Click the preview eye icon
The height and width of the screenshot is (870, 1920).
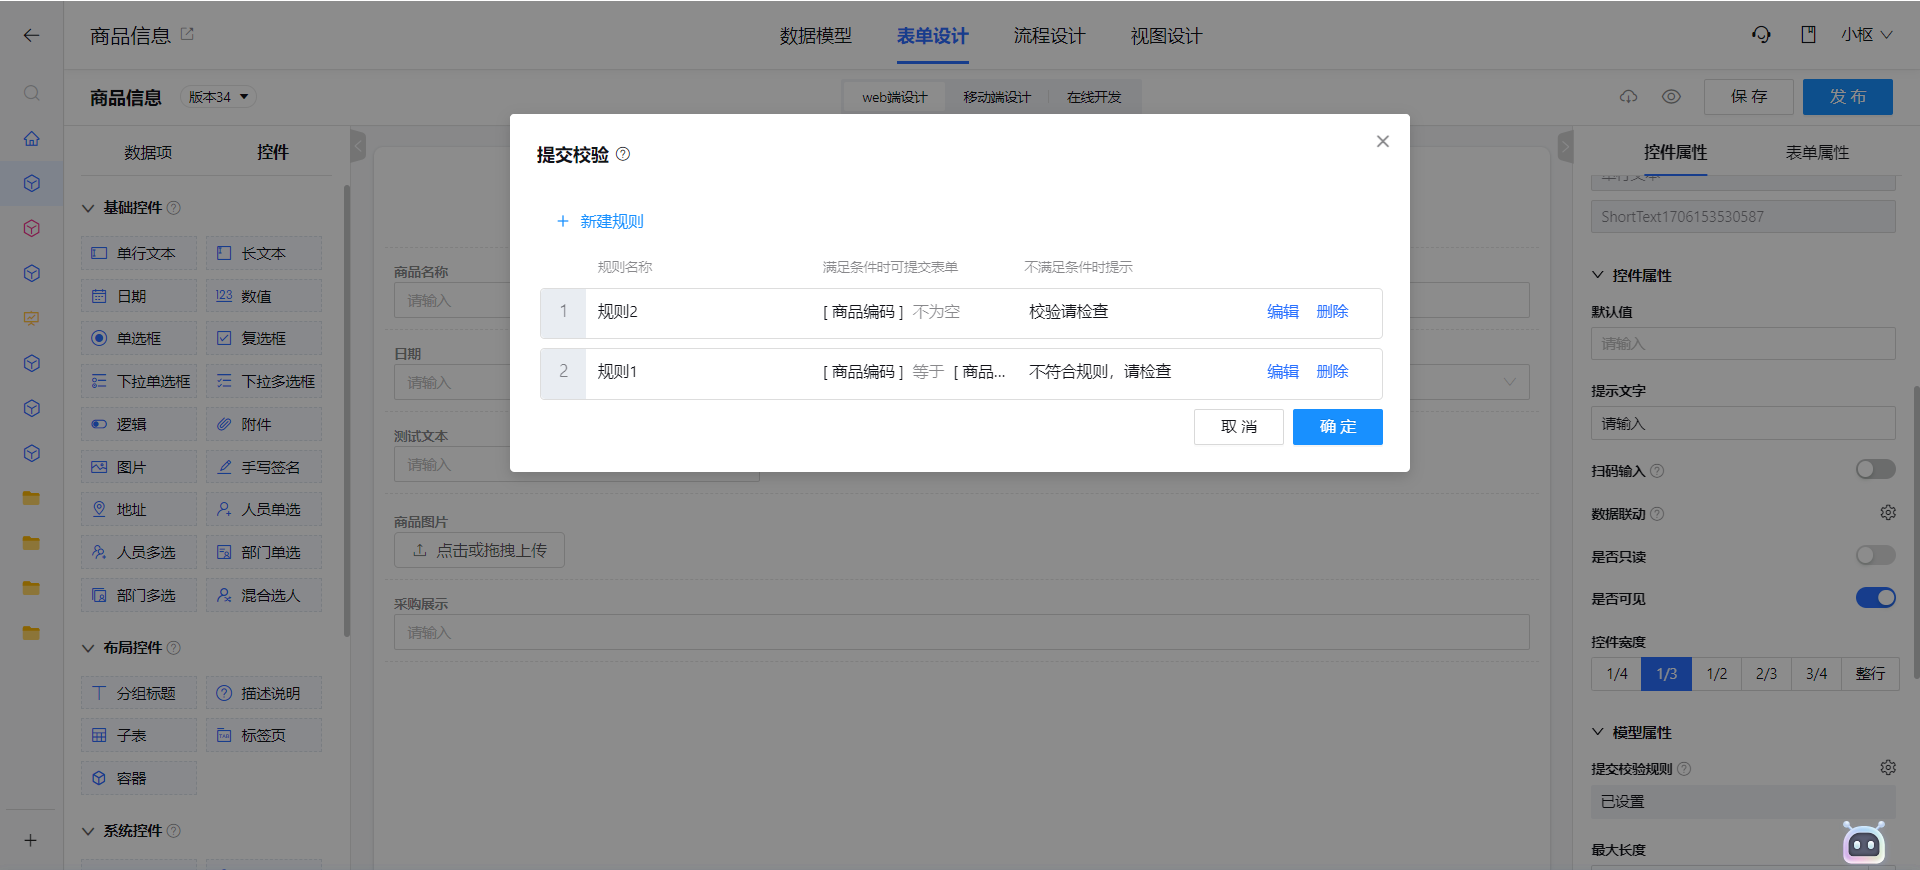coord(1671,97)
